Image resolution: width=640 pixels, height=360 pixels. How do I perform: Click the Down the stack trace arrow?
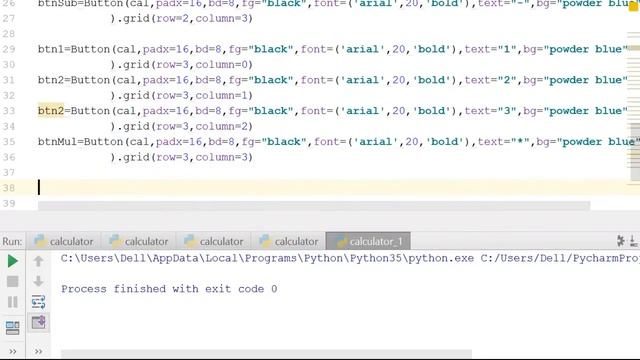tap(38, 281)
